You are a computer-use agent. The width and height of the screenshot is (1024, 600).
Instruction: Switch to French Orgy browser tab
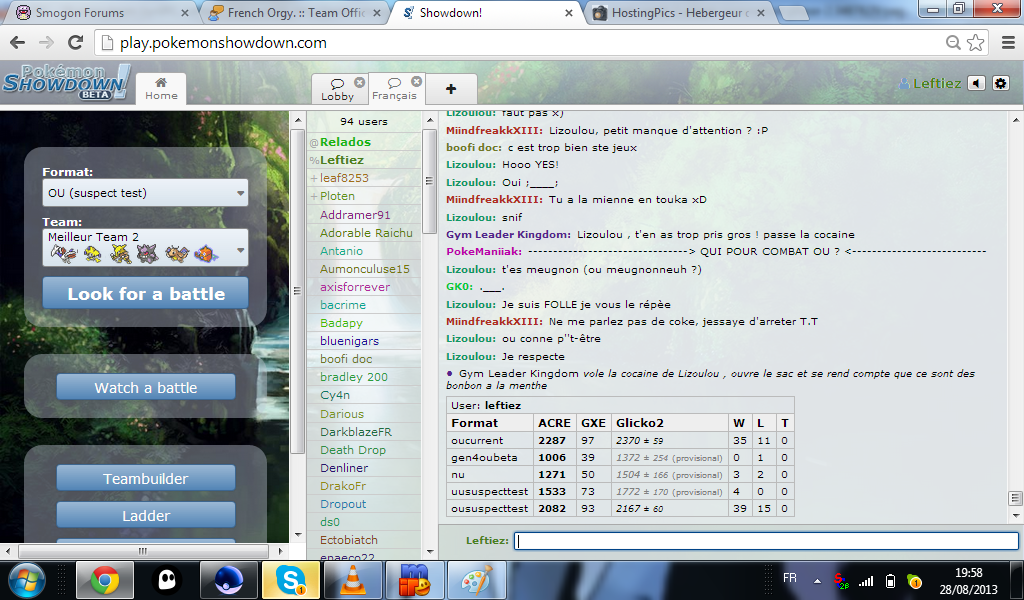tap(293, 12)
